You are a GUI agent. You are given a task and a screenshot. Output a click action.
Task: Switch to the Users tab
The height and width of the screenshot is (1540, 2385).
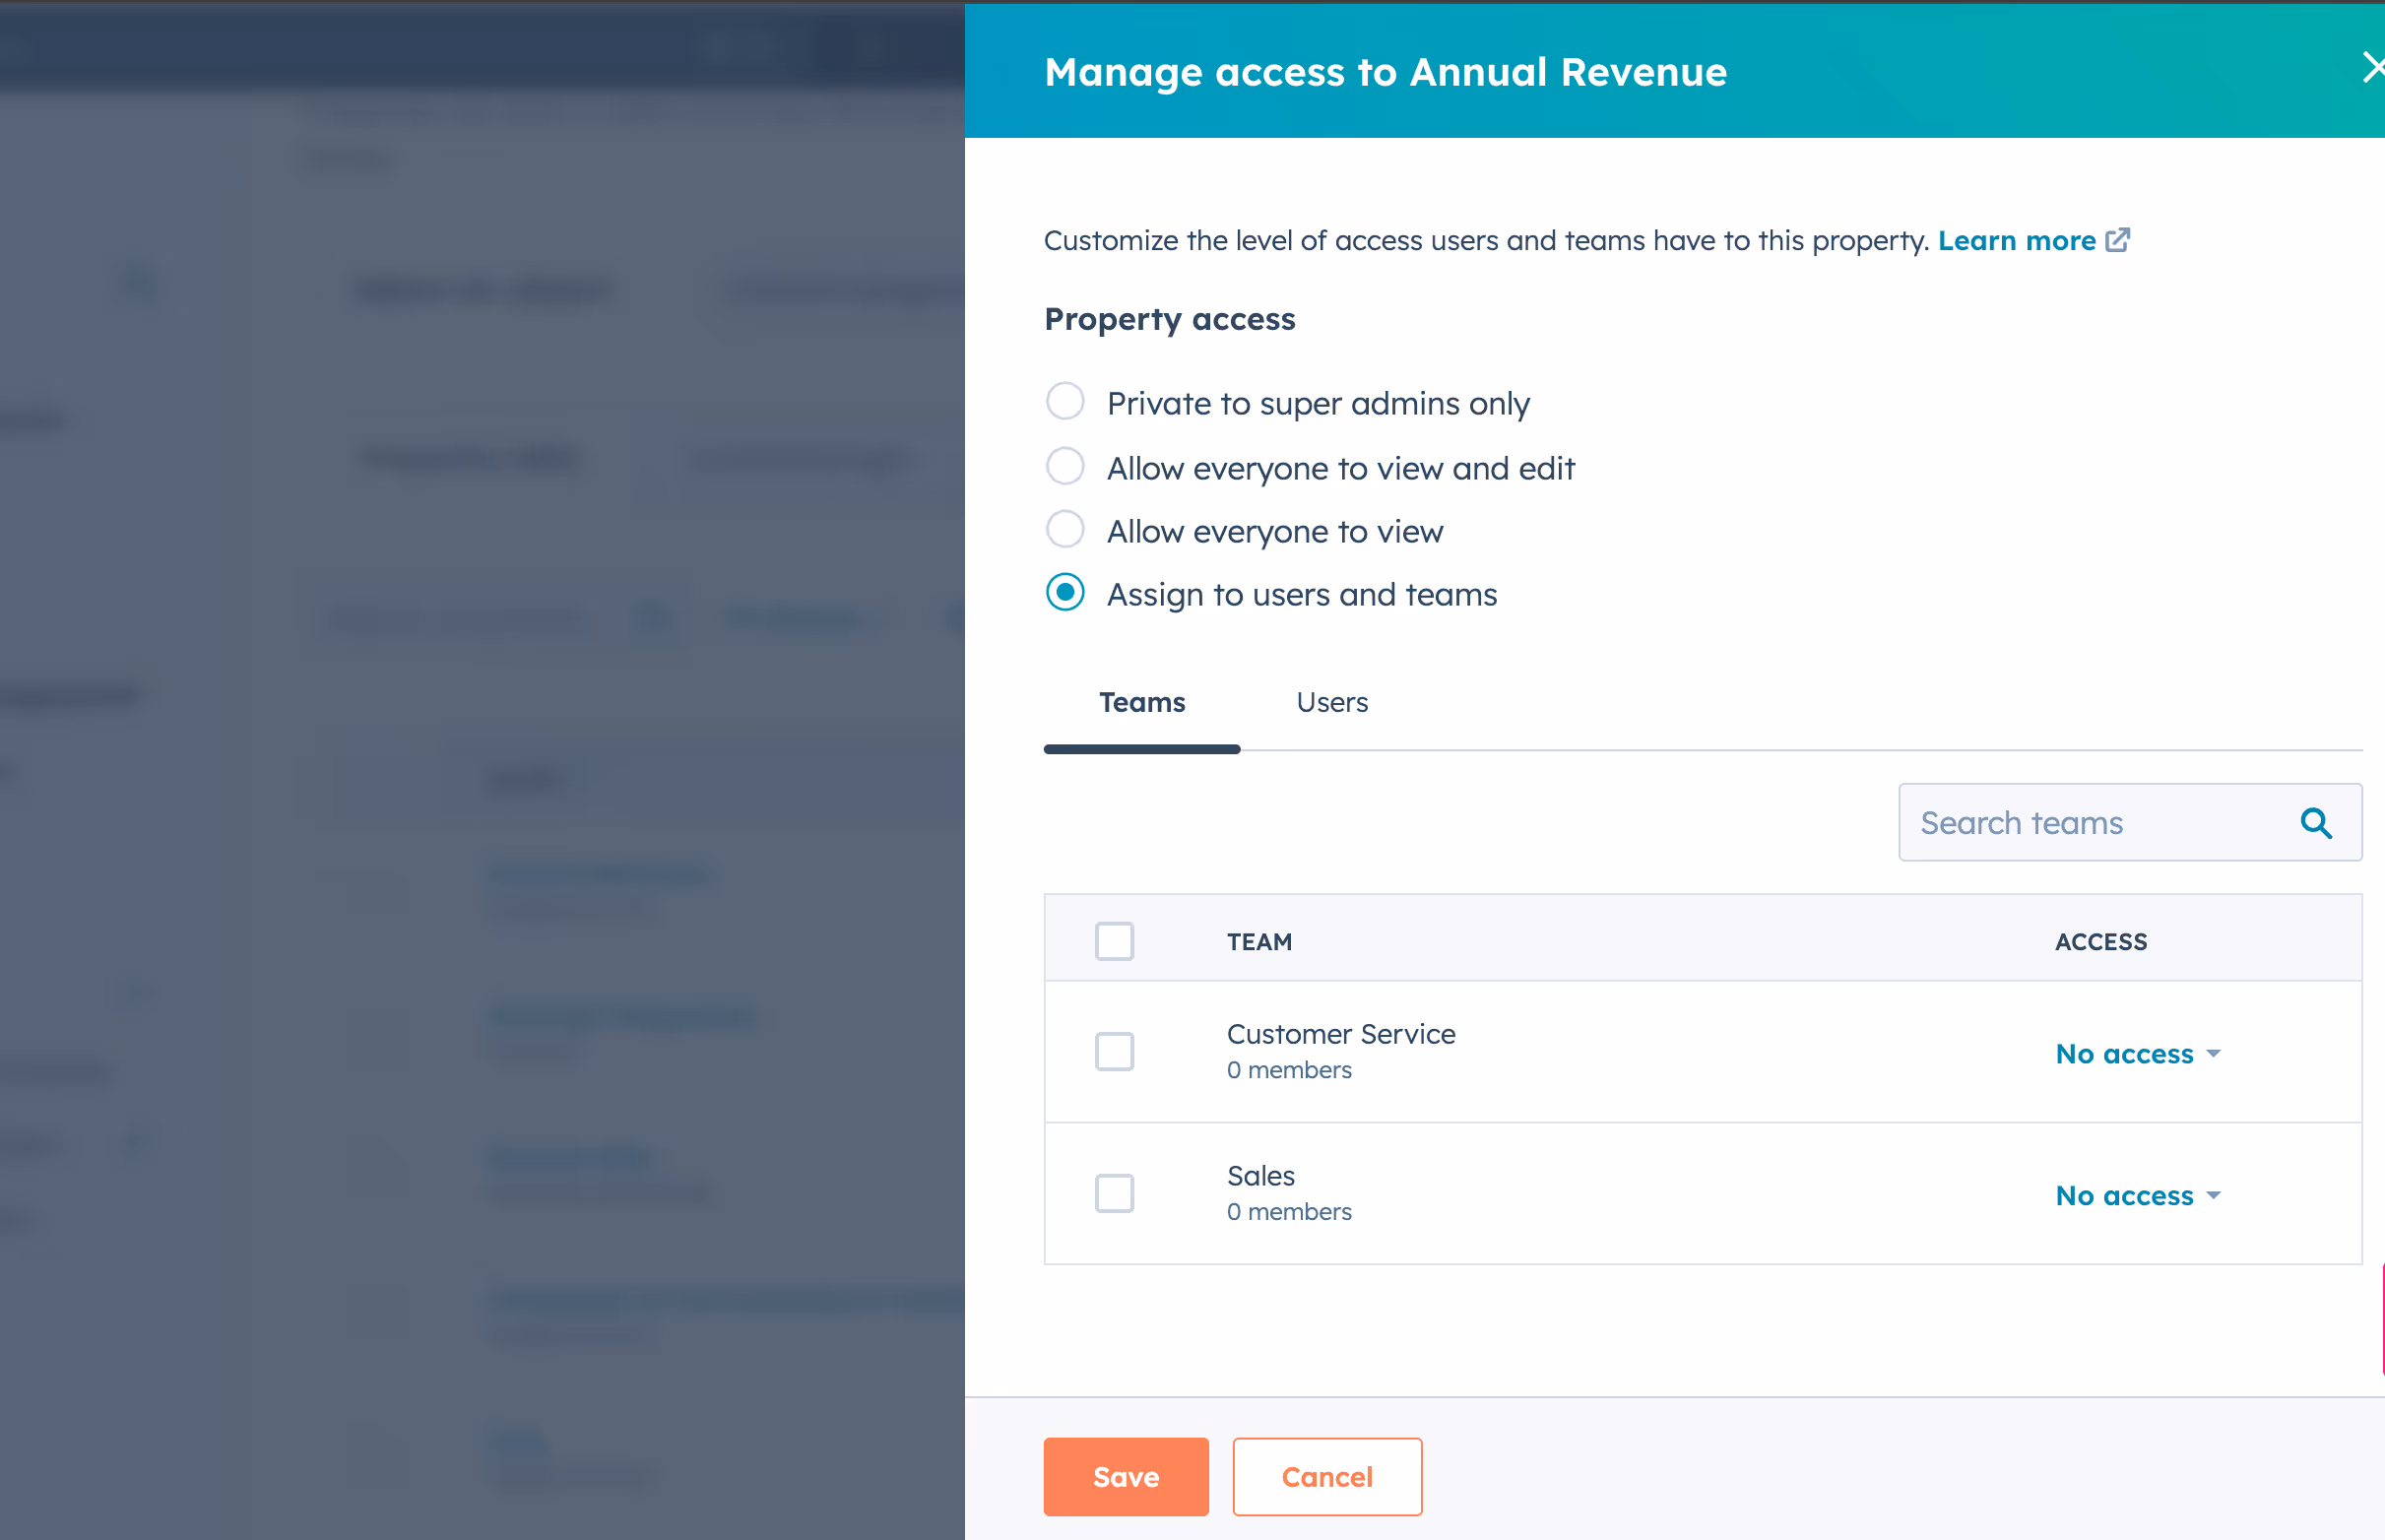pos(1332,702)
